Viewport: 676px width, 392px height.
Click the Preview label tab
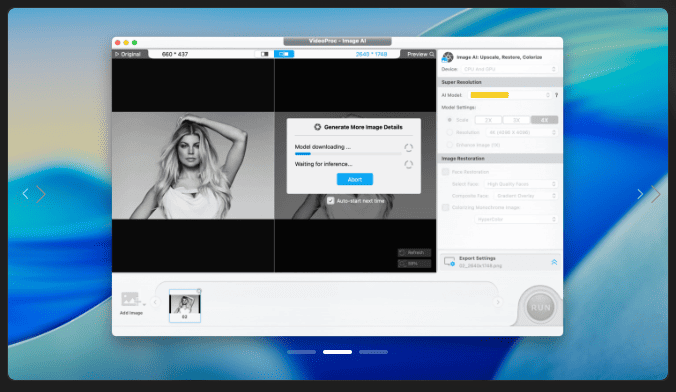417,54
